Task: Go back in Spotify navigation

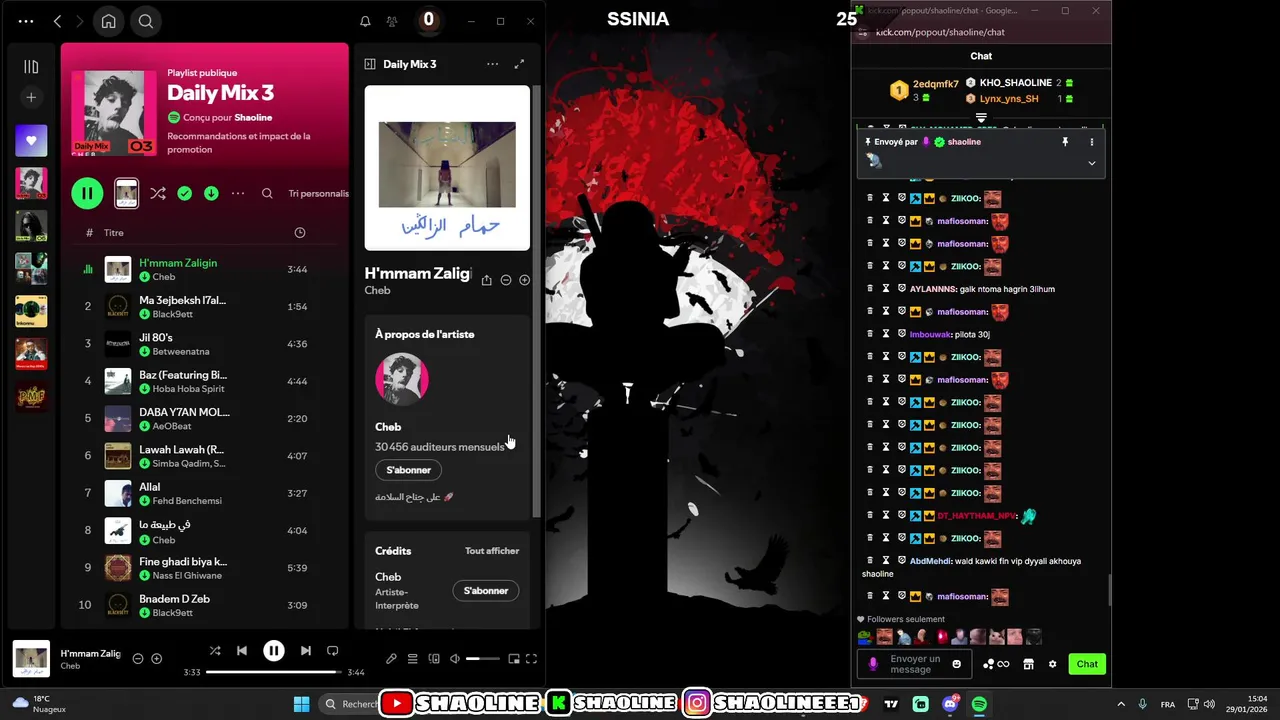Action: tap(57, 21)
